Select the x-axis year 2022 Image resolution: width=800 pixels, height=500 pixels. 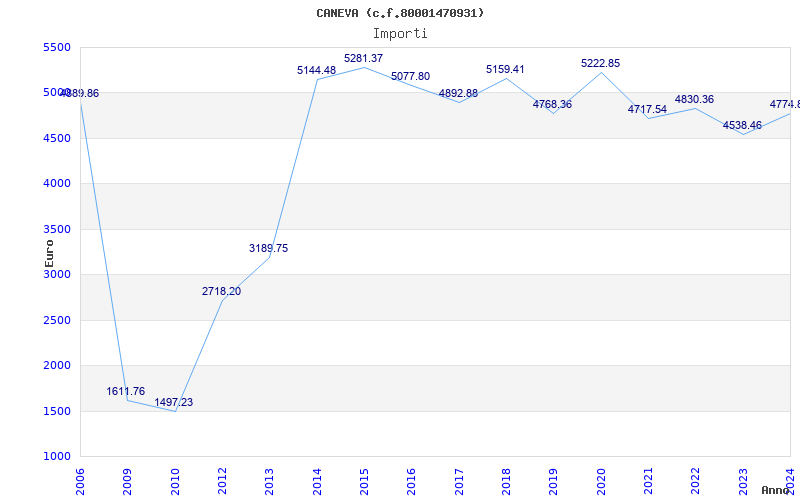pos(694,482)
